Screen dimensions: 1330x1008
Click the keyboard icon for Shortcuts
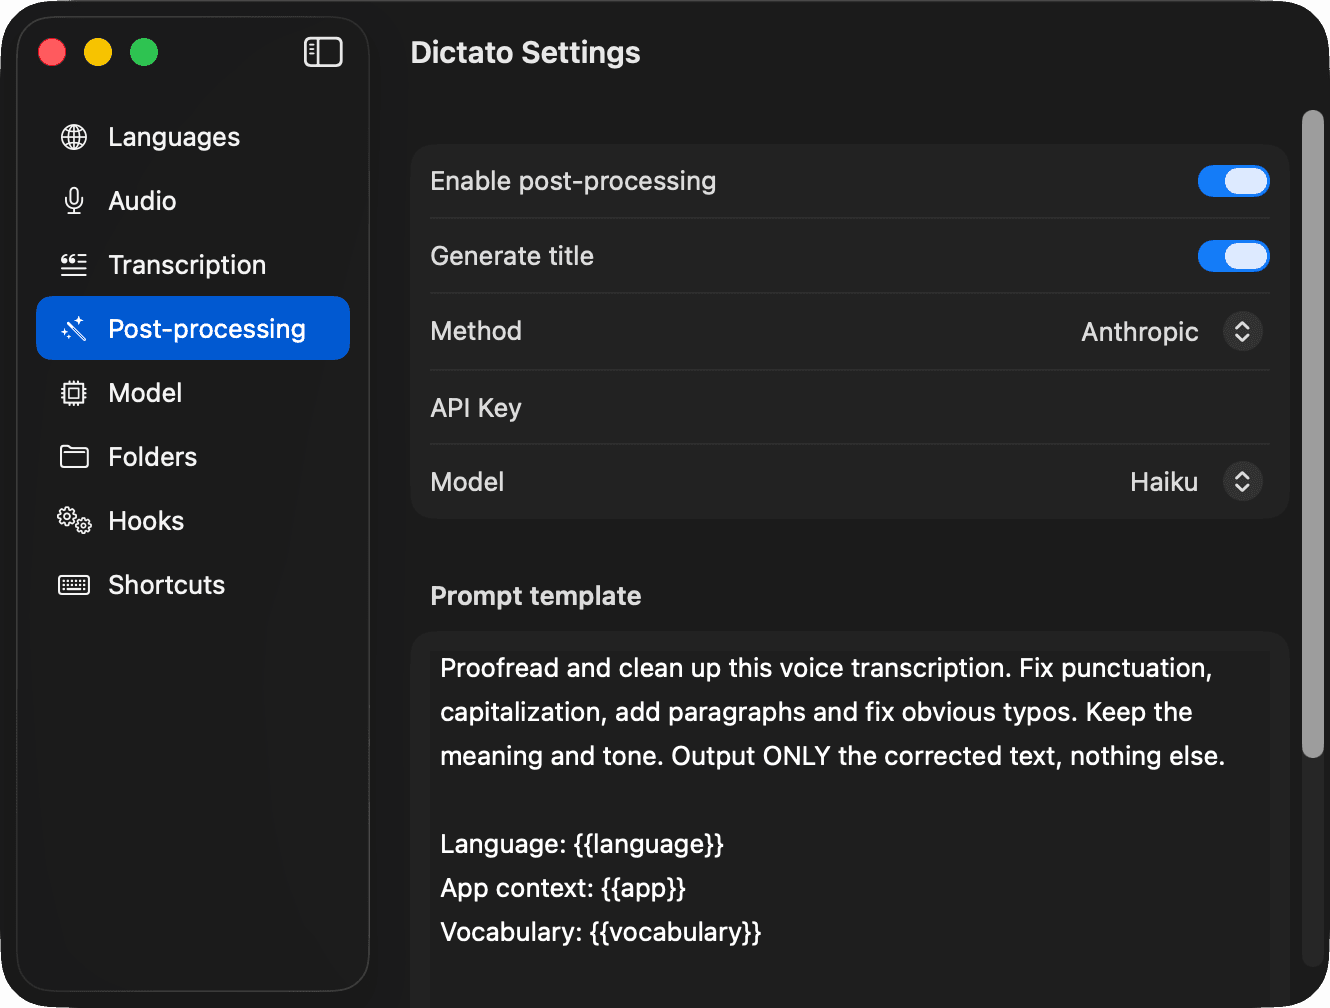click(73, 584)
